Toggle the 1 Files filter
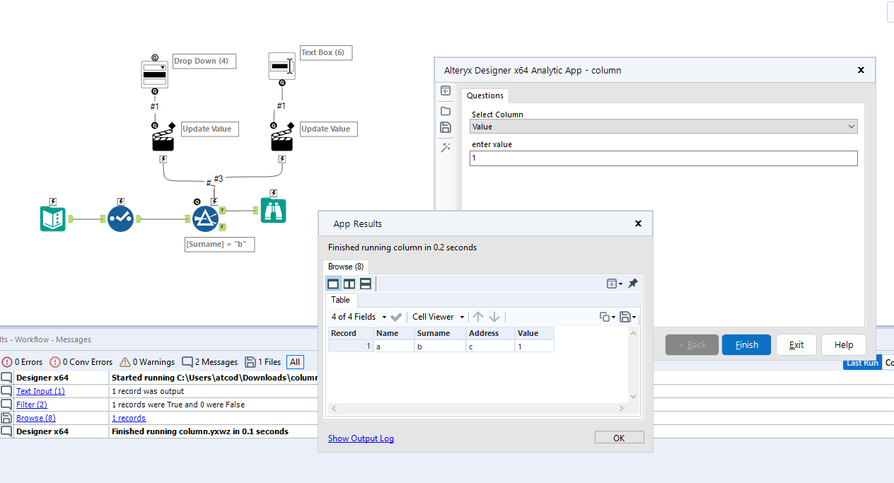Viewport: 894px width, 483px height. click(263, 362)
